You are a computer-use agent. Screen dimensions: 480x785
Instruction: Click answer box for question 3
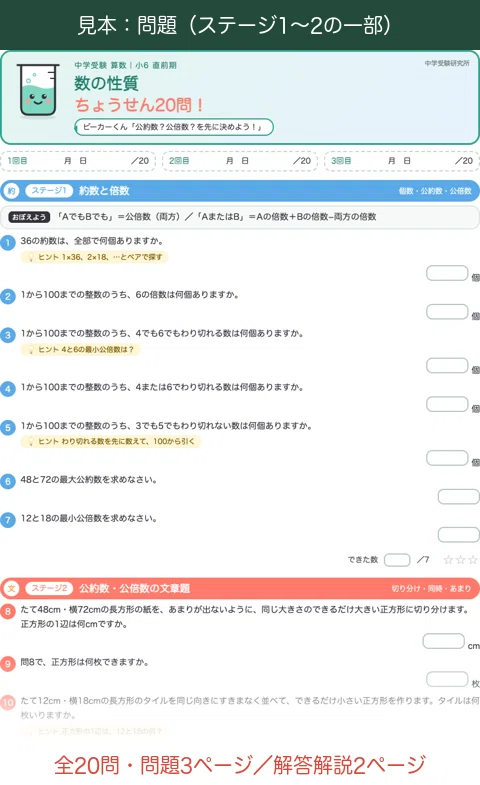pyautogui.click(x=447, y=365)
